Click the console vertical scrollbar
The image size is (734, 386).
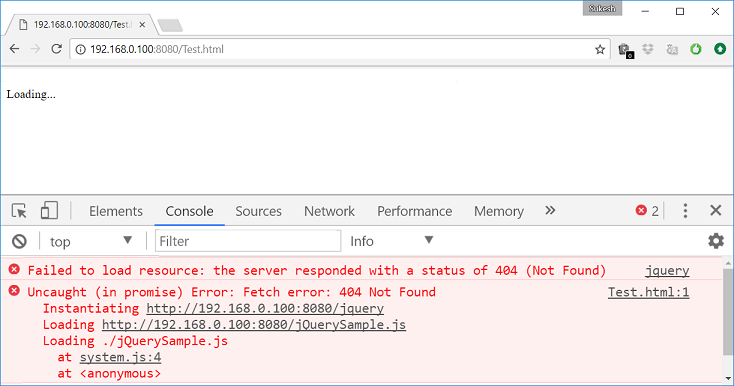click(x=727, y=313)
